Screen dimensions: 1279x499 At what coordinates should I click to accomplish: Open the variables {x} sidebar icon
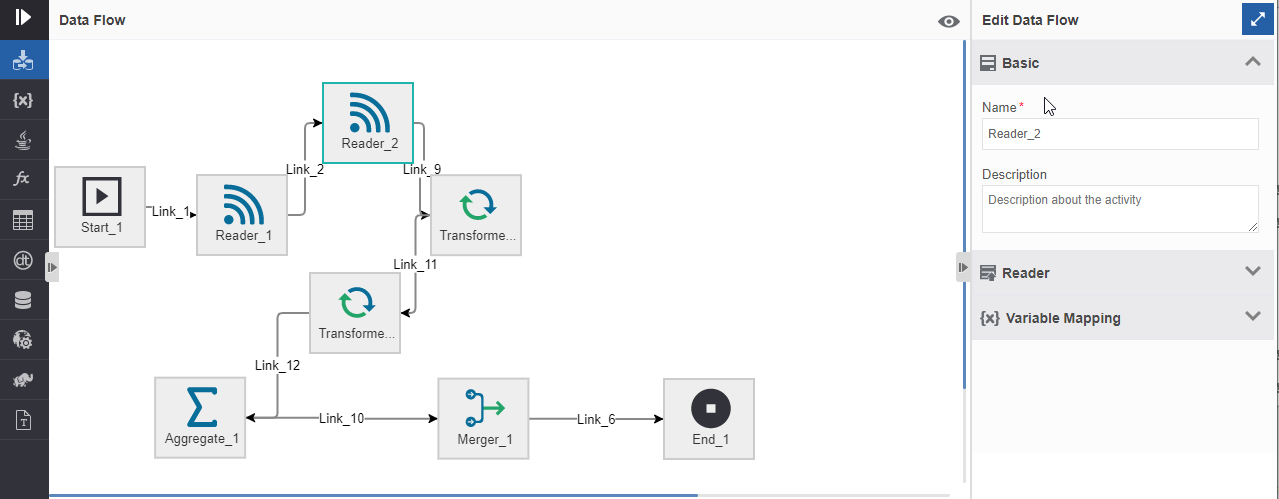(x=23, y=101)
